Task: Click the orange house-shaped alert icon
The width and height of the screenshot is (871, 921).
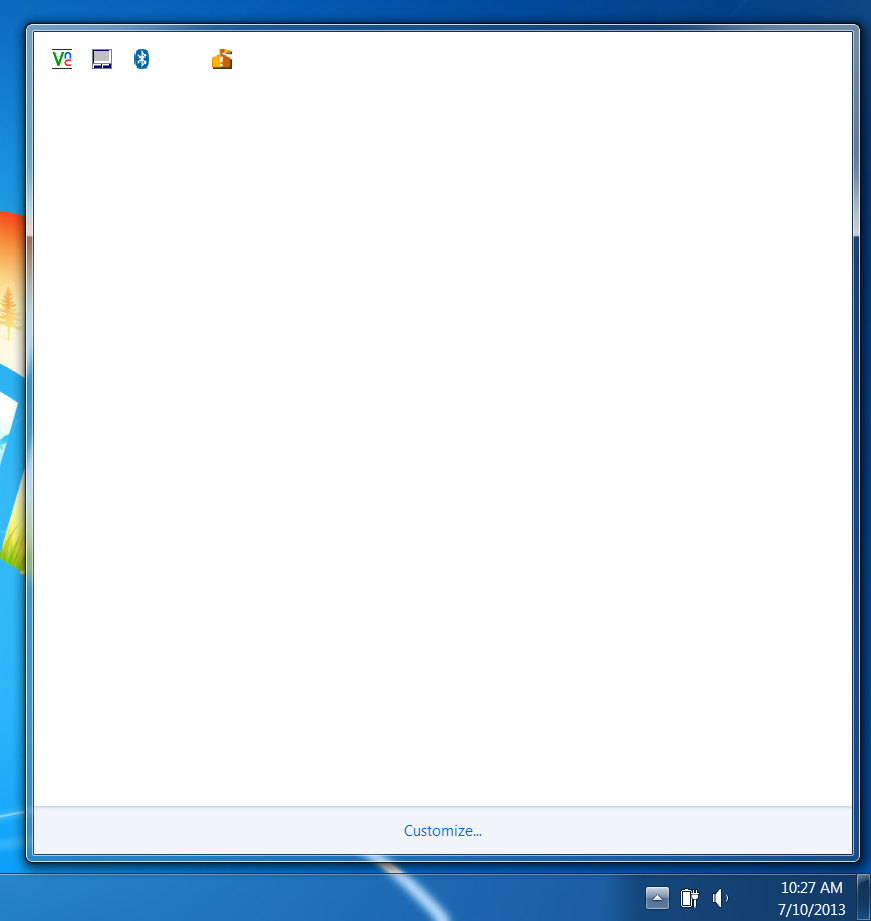Action: [222, 59]
